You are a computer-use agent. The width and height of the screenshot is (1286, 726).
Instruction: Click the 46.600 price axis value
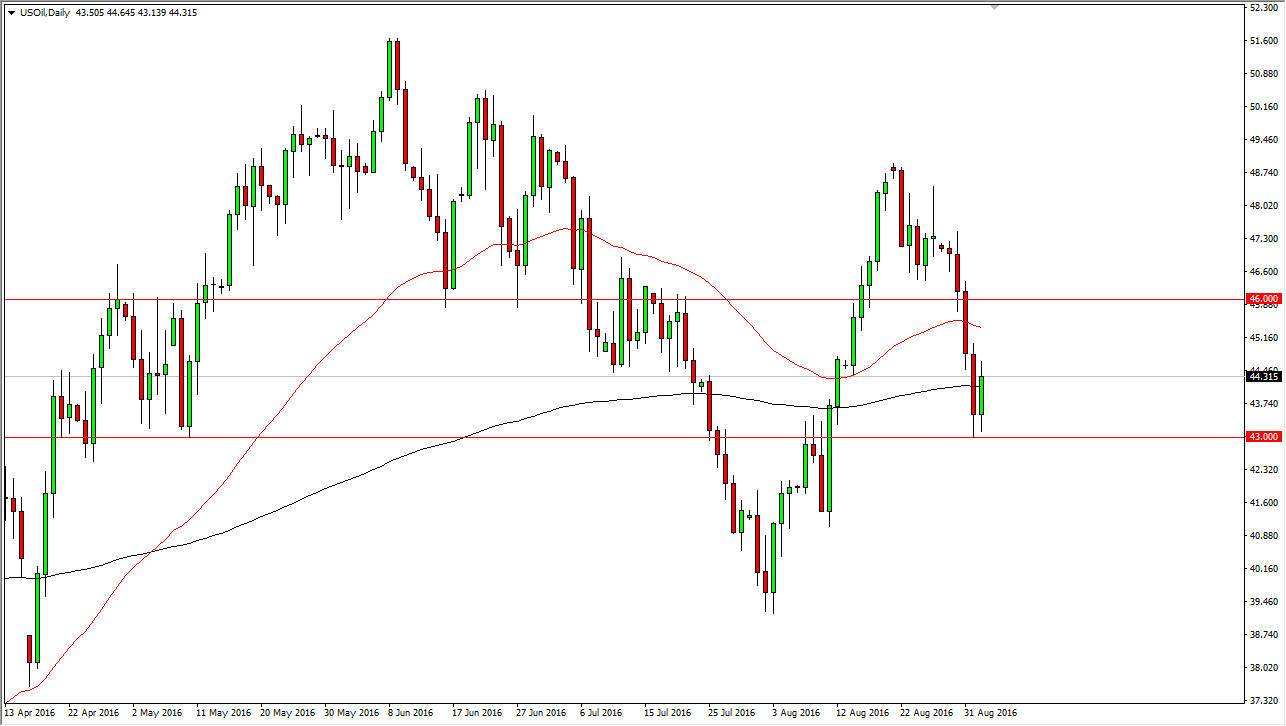click(1264, 272)
